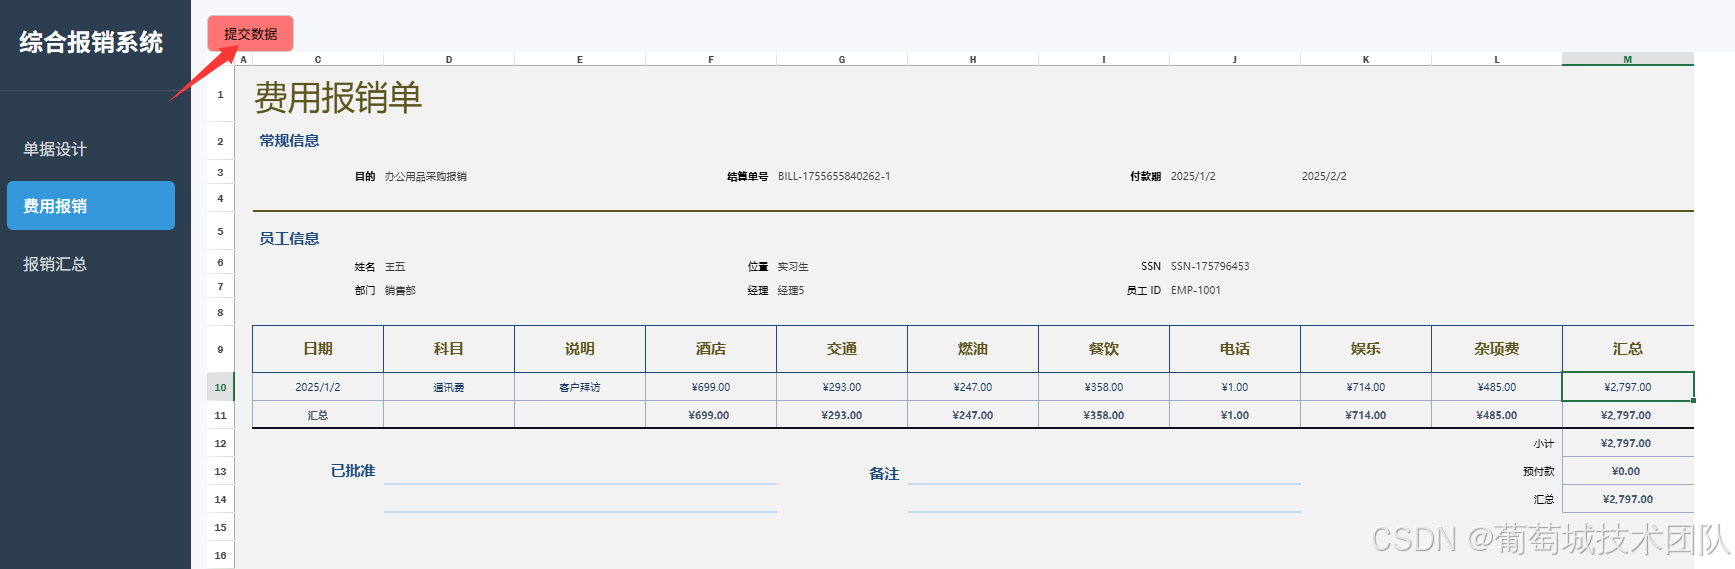Image resolution: width=1735 pixels, height=569 pixels.
Task: Select row header 10
Action: click(220, 387)
